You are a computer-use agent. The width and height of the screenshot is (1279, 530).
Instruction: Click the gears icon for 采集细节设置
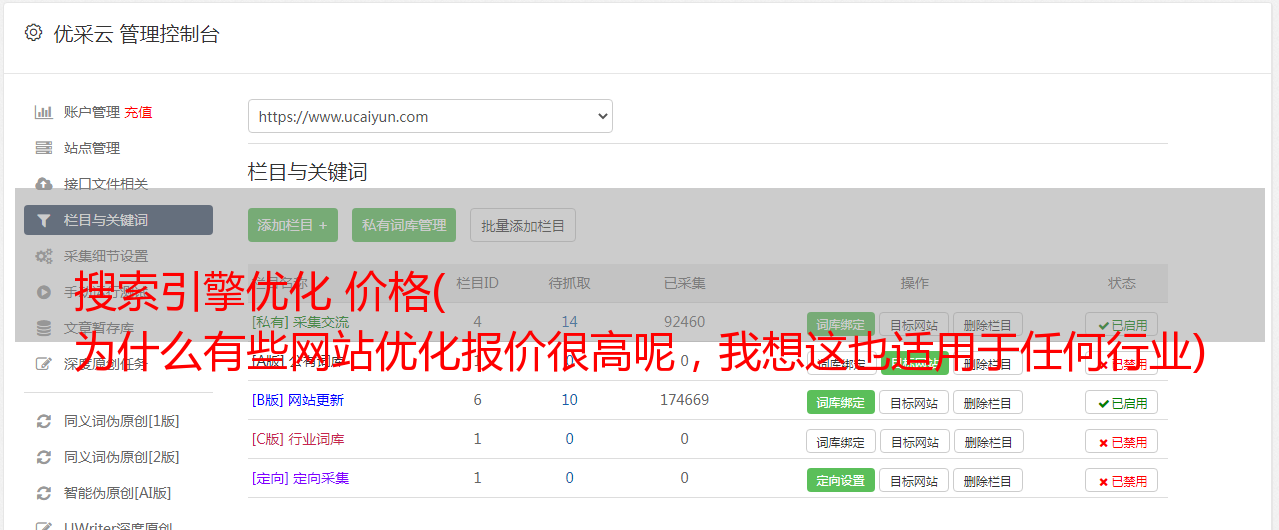point(43,256)
